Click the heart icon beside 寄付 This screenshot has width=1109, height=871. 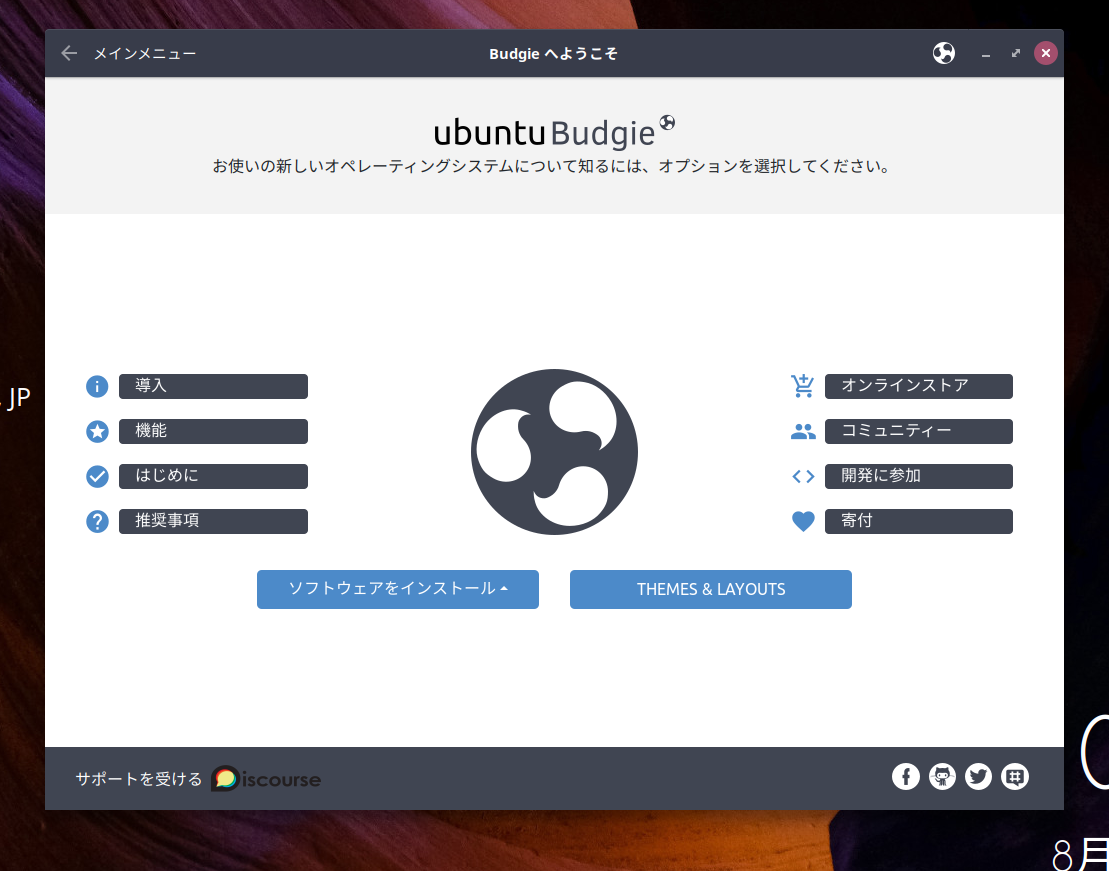(x=803, y=521)
